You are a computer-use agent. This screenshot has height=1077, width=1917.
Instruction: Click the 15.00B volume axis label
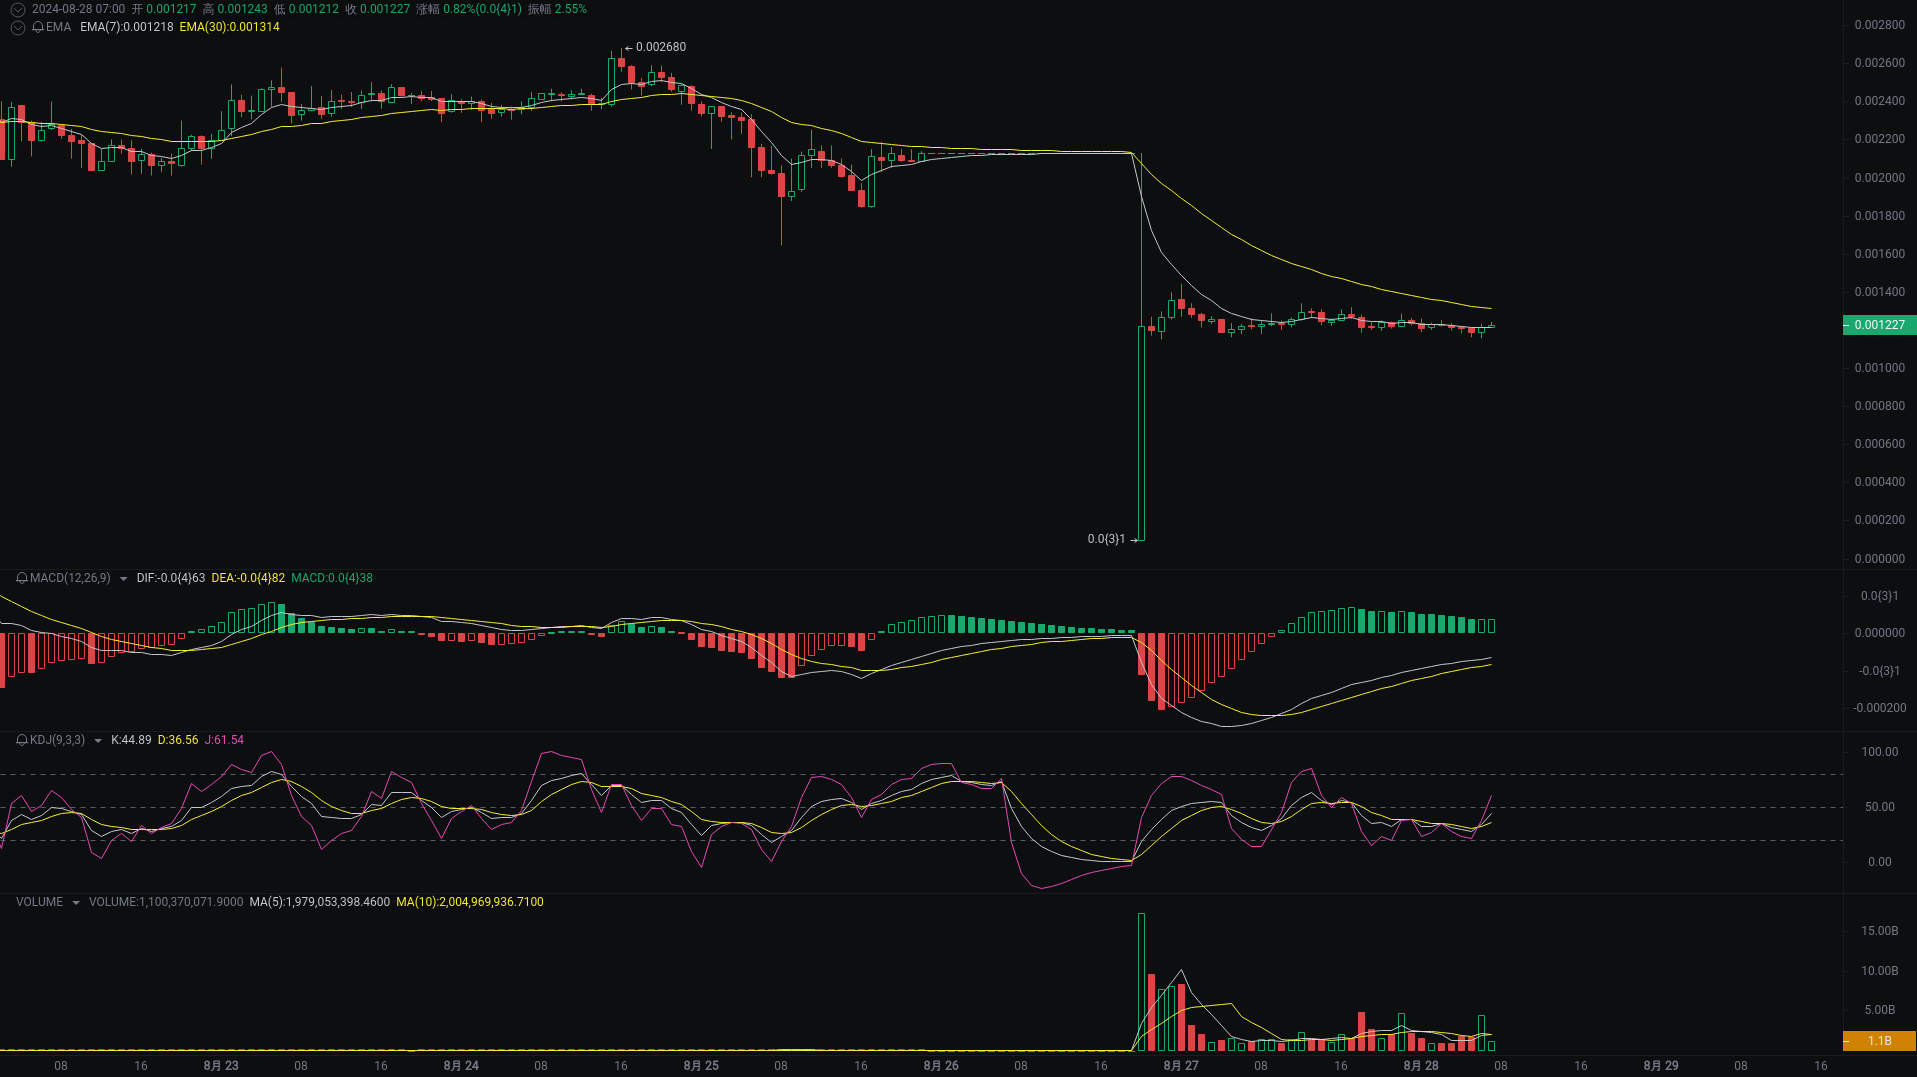tap(1879, 931)
